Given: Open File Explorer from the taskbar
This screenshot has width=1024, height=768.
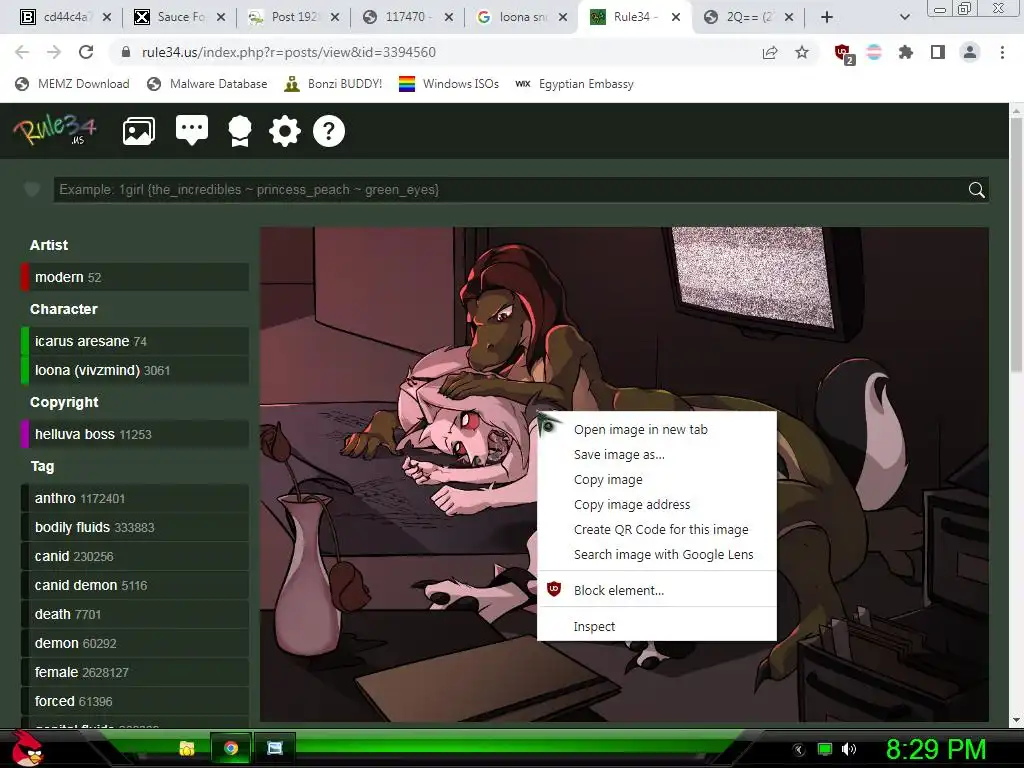Looking at the screenshot, I should click(187, 748).
